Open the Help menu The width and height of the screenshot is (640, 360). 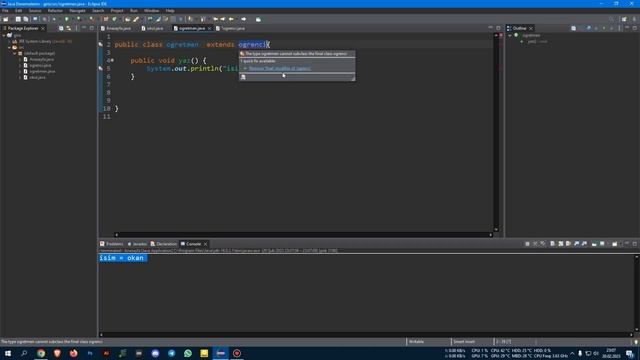(x=170, y=11)
